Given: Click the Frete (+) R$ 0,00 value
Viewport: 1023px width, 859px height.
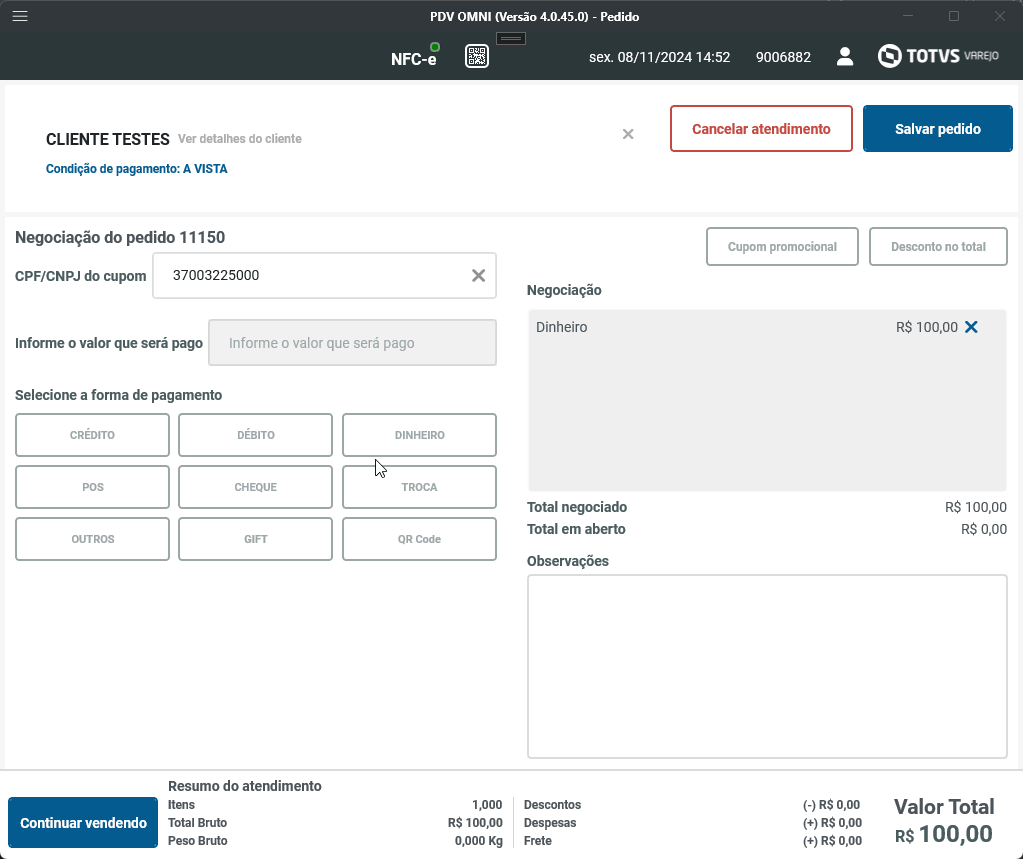Looking at the screenshot, I should 832,841.
